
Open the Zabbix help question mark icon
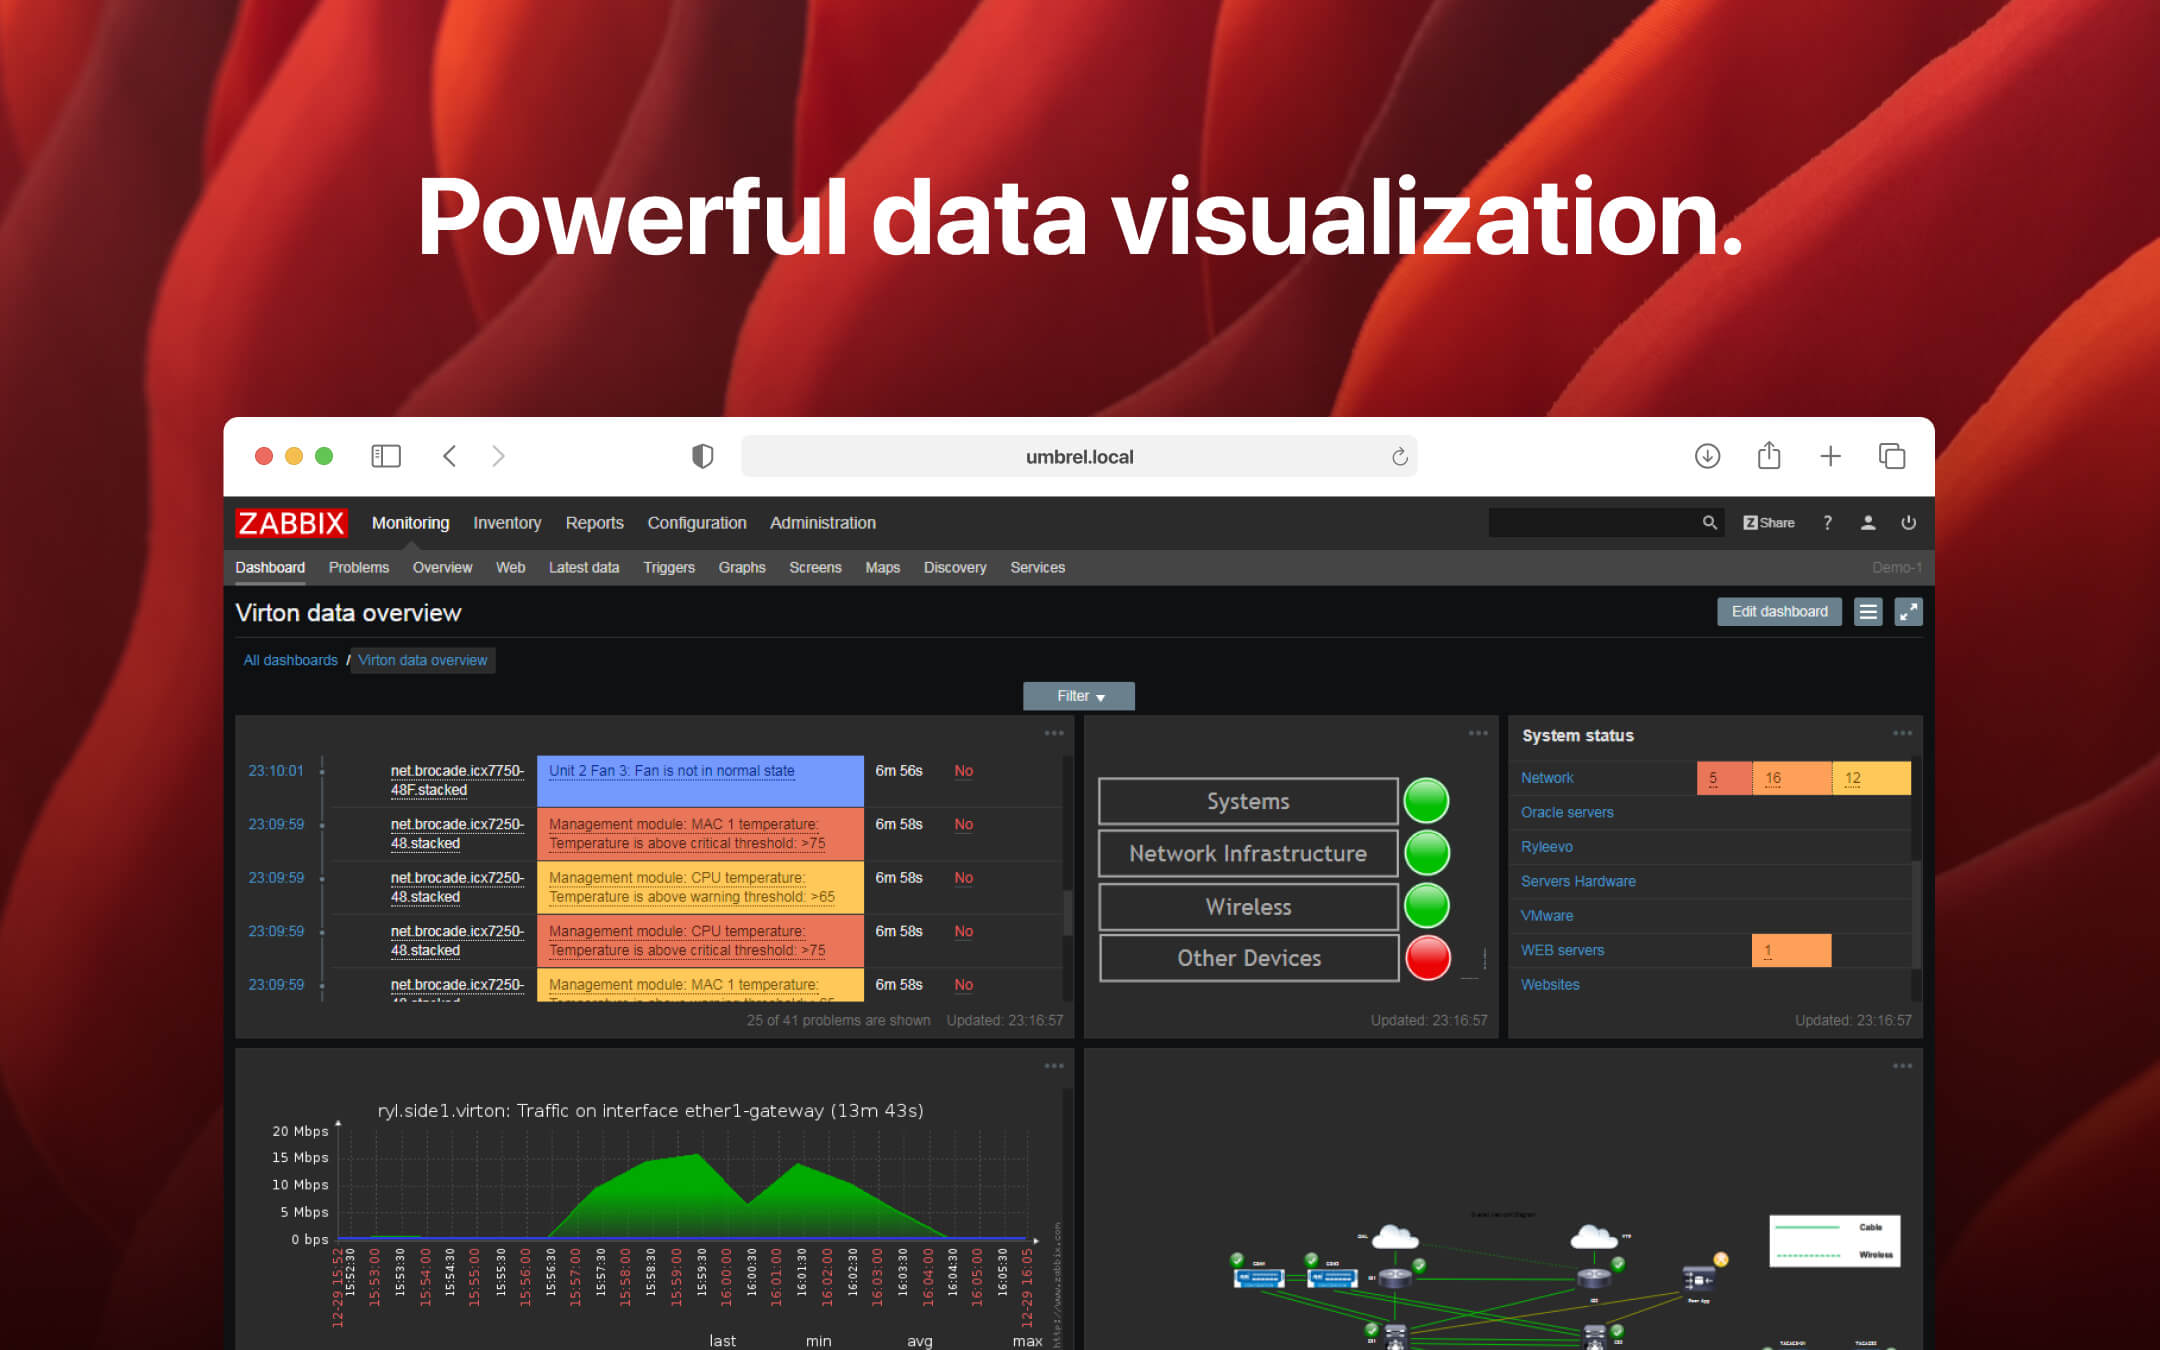[x=1827, y=522]
